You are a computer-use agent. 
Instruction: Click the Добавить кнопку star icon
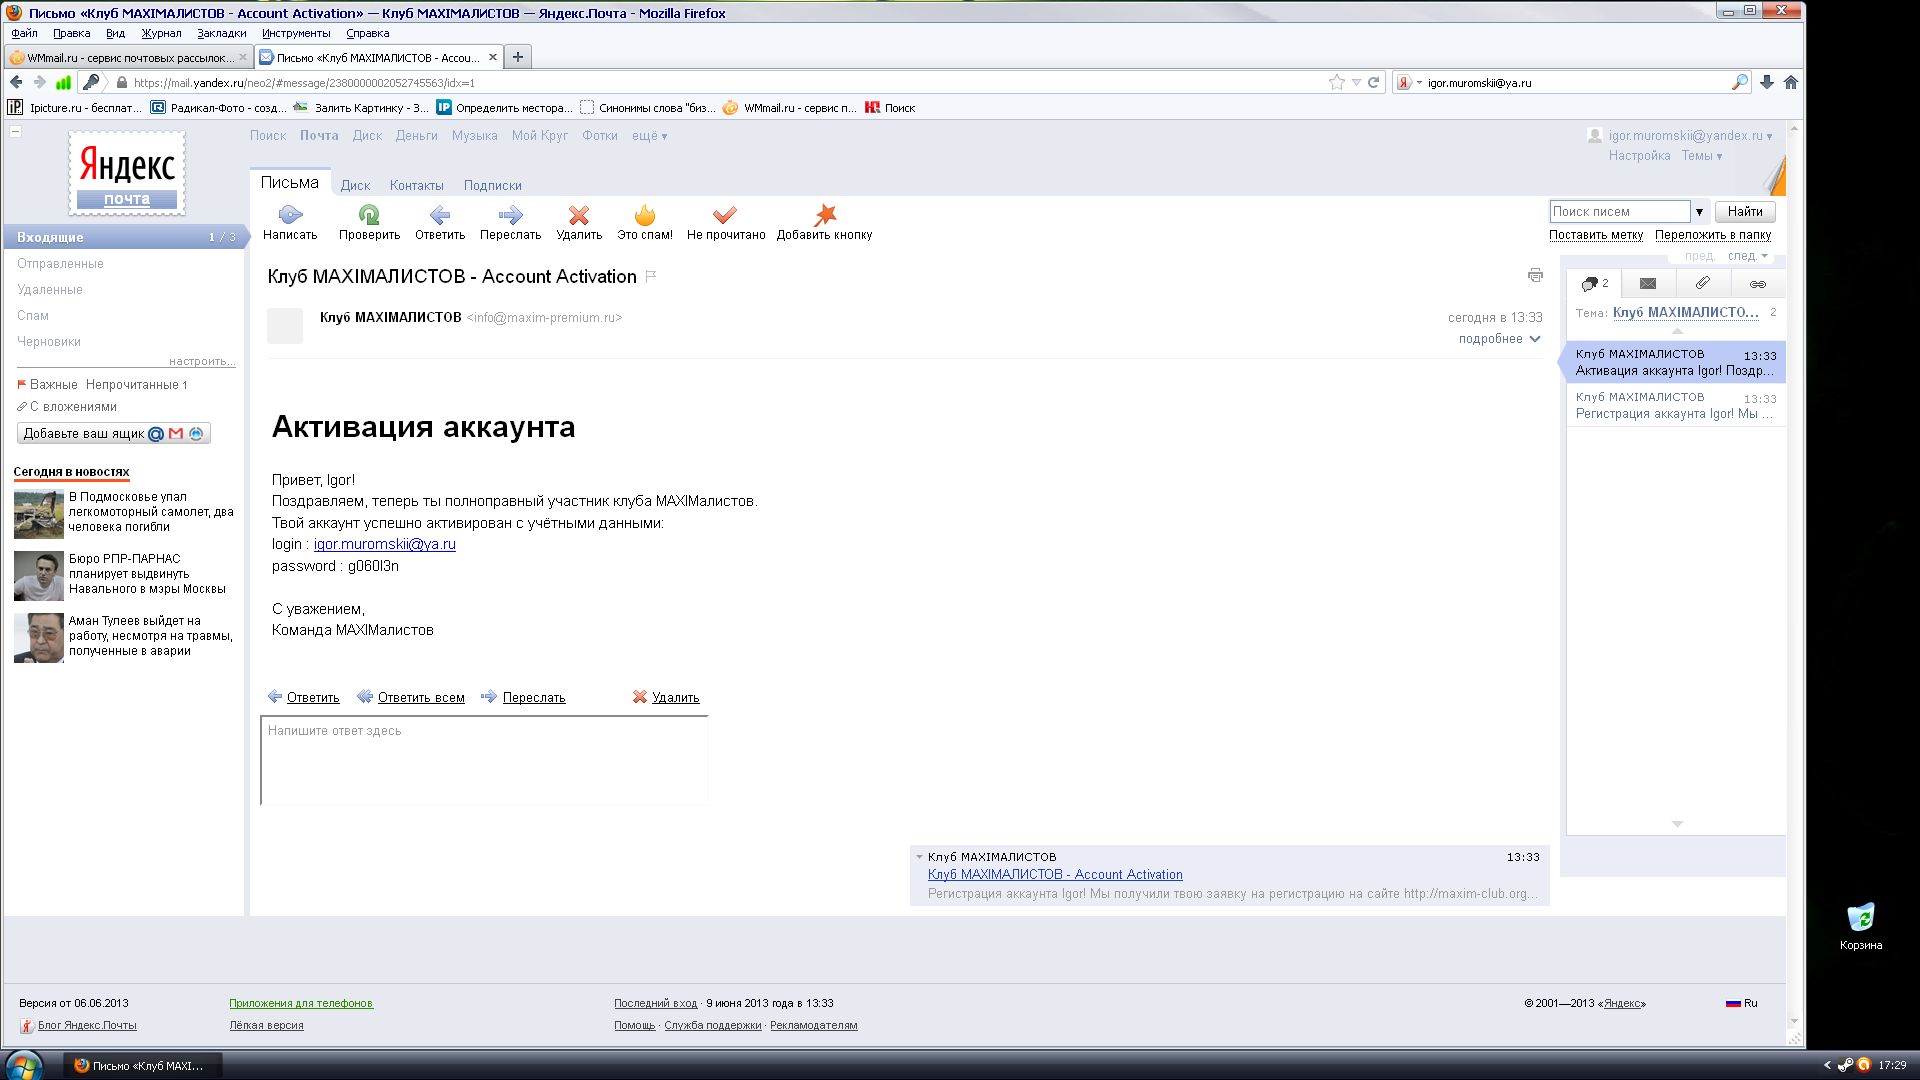(x=825, y=215)
